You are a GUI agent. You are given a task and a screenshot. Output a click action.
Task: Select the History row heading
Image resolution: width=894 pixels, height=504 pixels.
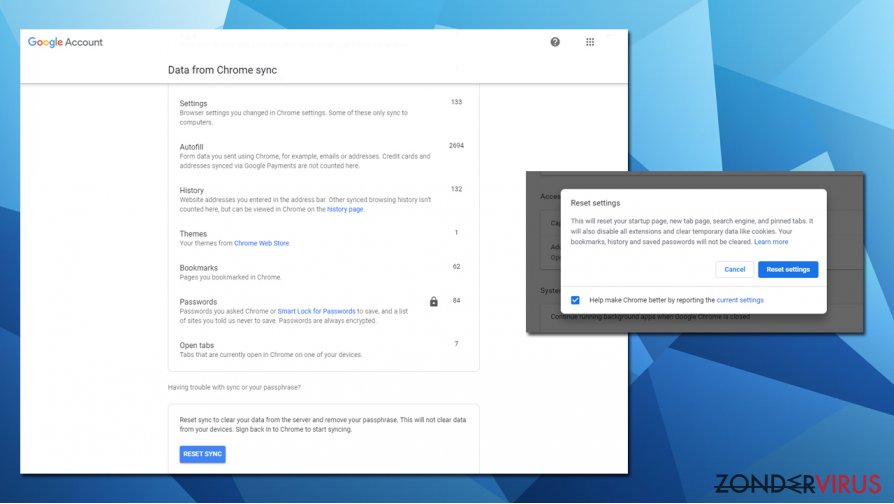192,190
